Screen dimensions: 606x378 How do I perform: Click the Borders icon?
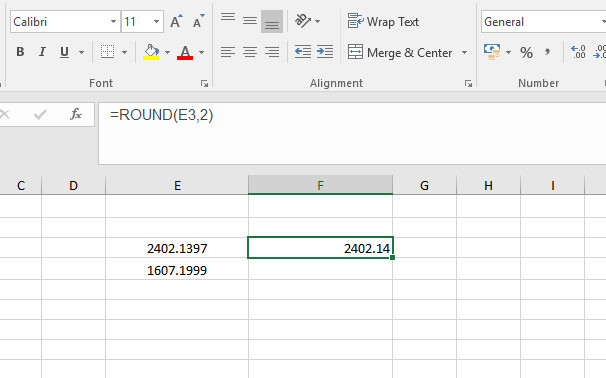pos(107,52)
